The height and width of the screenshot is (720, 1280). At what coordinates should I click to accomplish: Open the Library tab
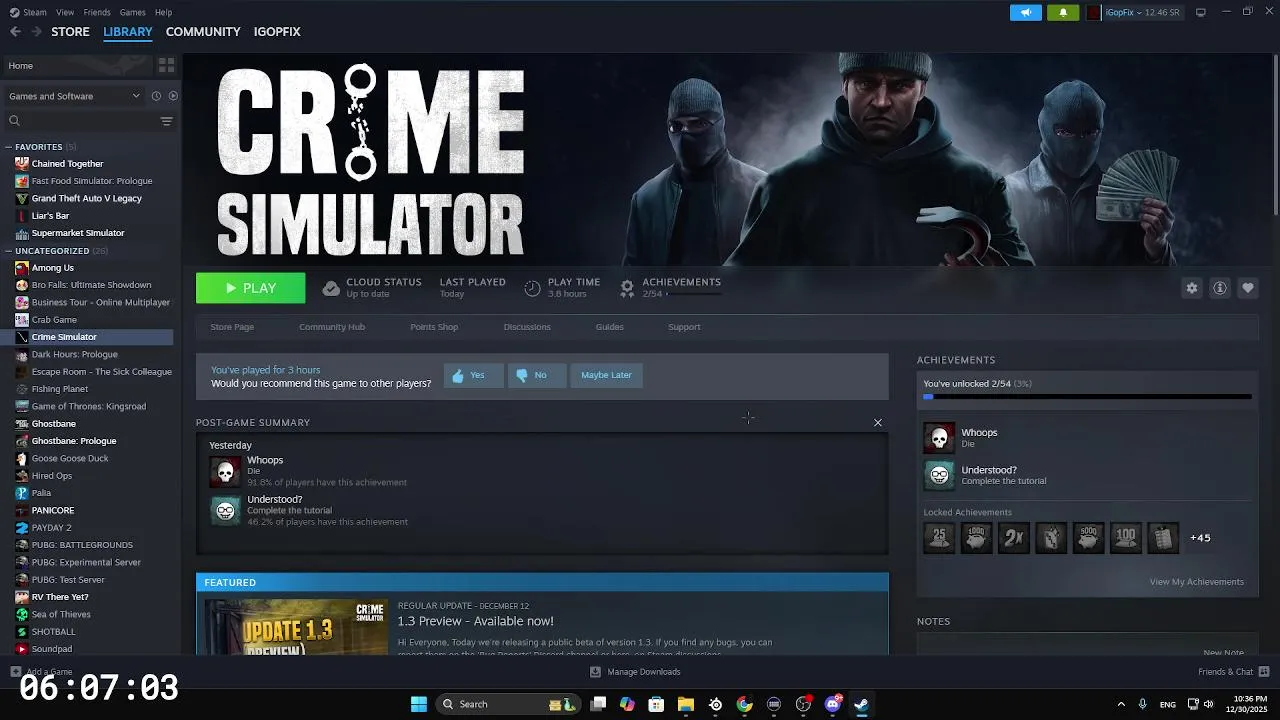128,32
